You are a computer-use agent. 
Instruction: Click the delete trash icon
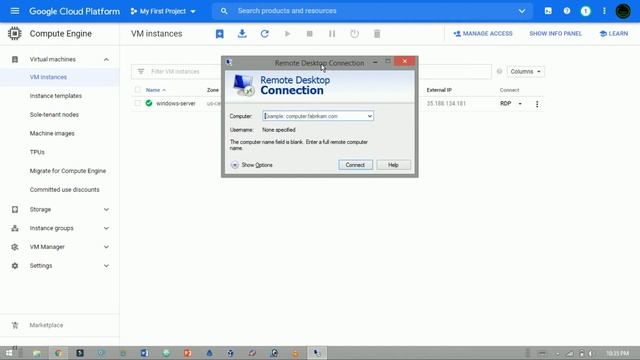[x=377, y=34]
